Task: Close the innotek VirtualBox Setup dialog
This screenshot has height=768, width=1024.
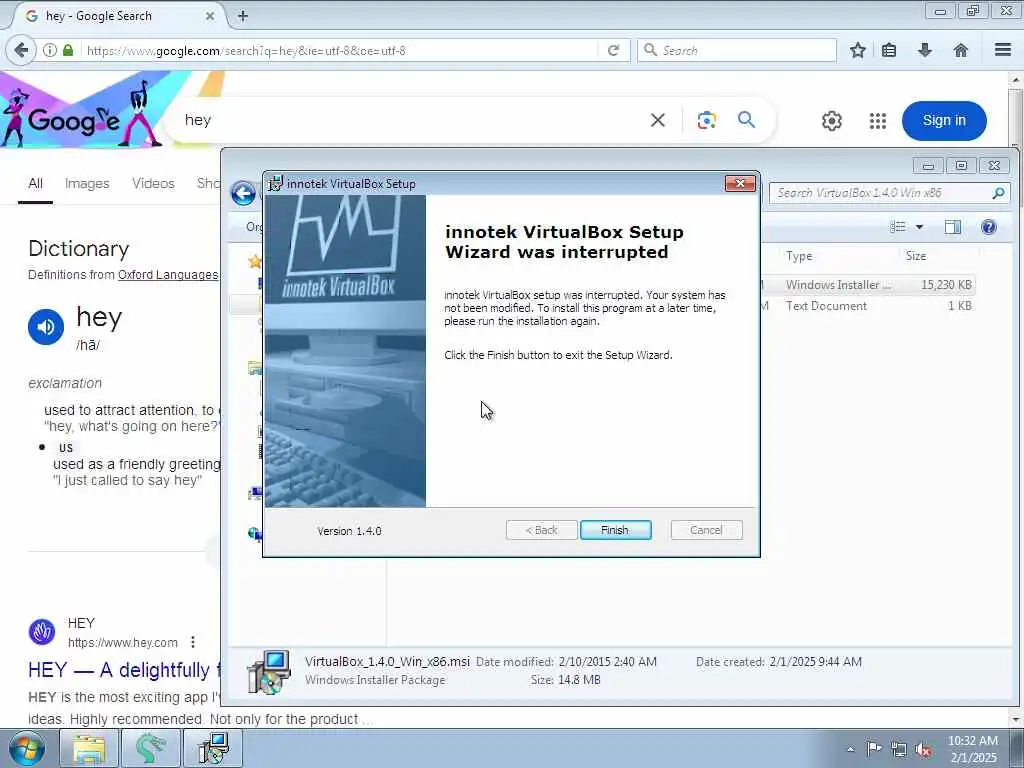Action: [x=740, y=184]
